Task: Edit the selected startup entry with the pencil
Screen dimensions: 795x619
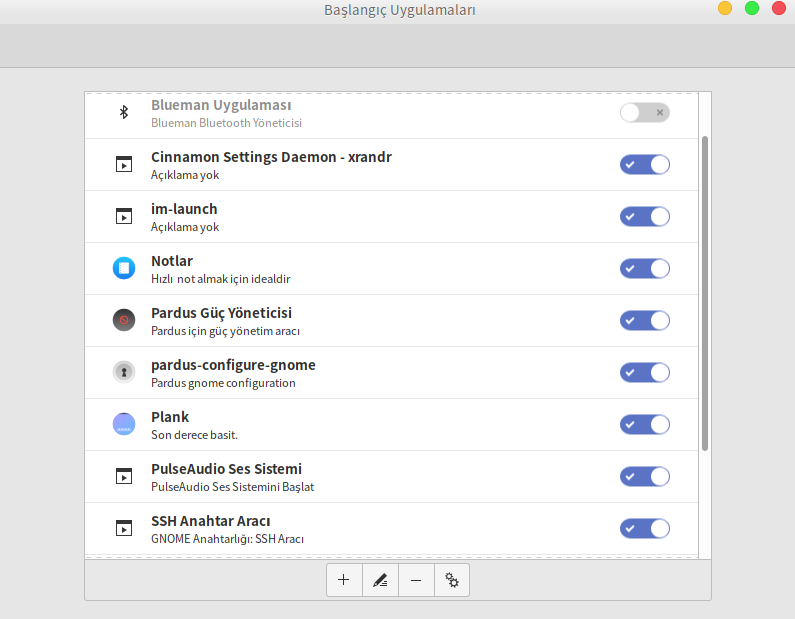Action: (x=380, y=580)
